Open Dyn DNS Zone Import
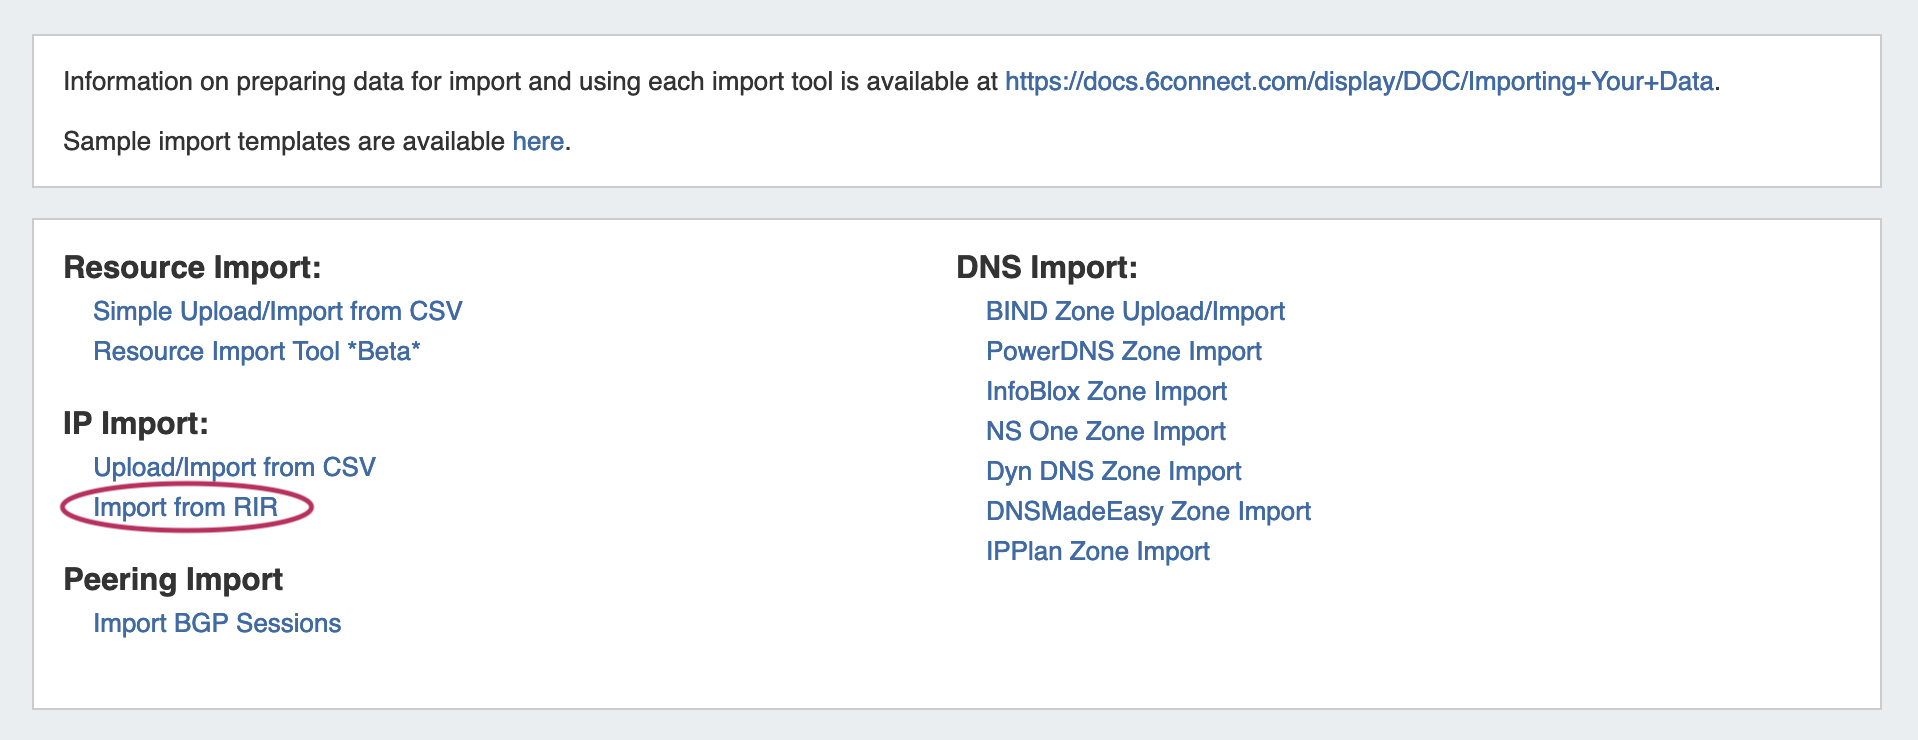Screen dimensions: 1918x740 [1113, 471]
